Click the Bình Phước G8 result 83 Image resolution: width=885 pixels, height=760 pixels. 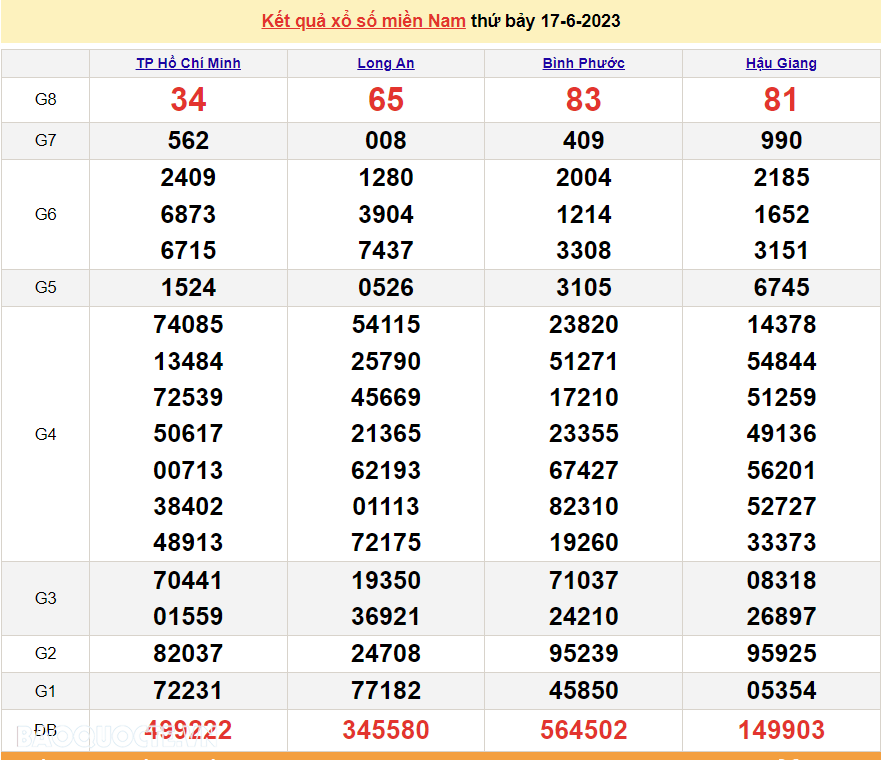583,100
